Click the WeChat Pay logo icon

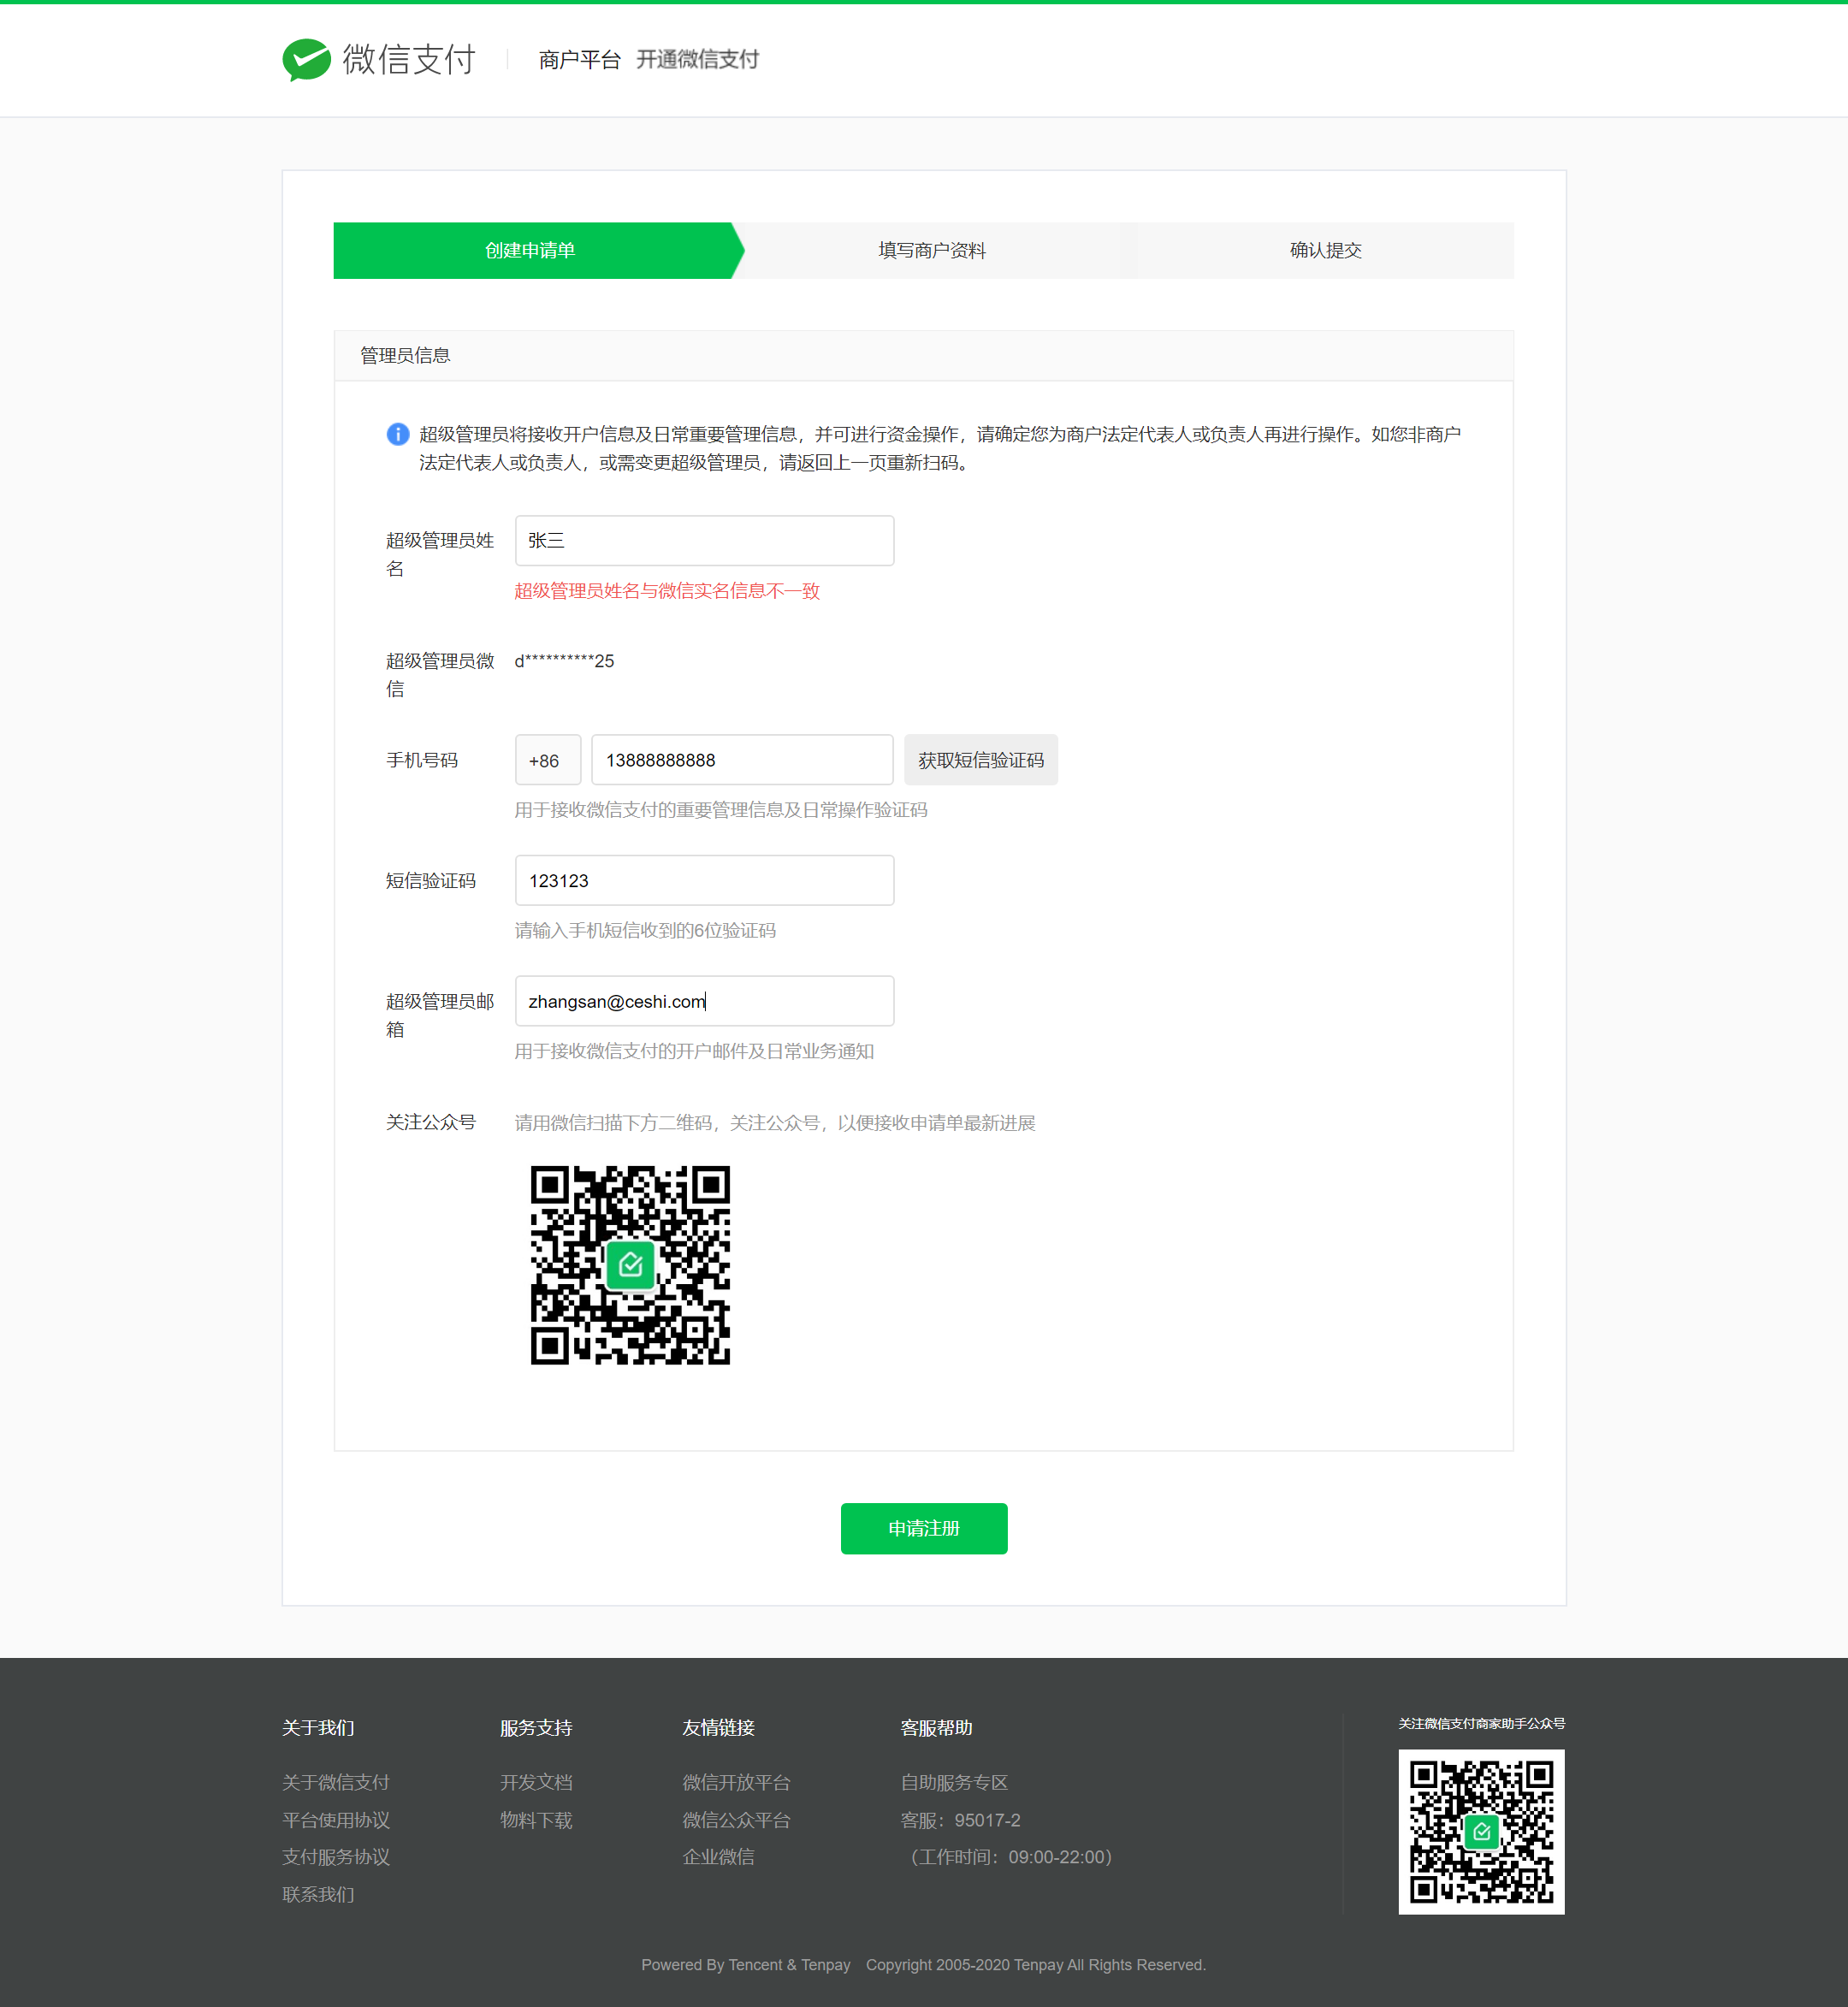tap(306, 59)
